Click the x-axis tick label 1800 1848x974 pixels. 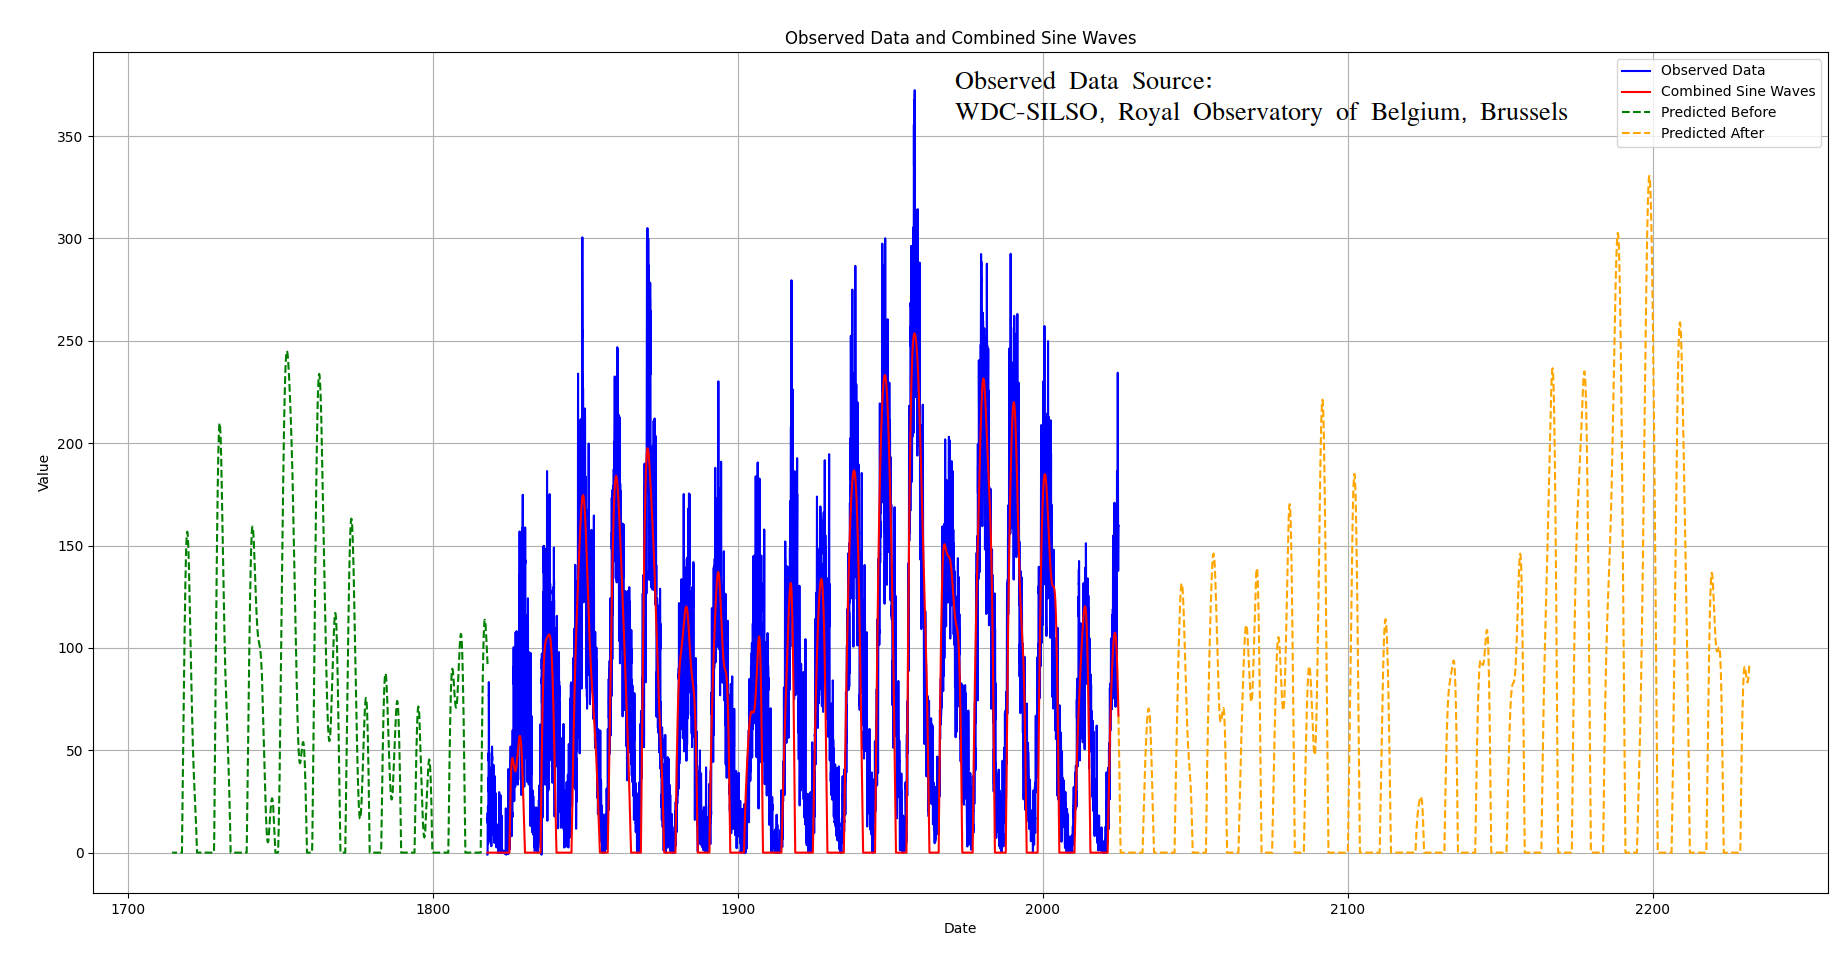pos(433,909)
